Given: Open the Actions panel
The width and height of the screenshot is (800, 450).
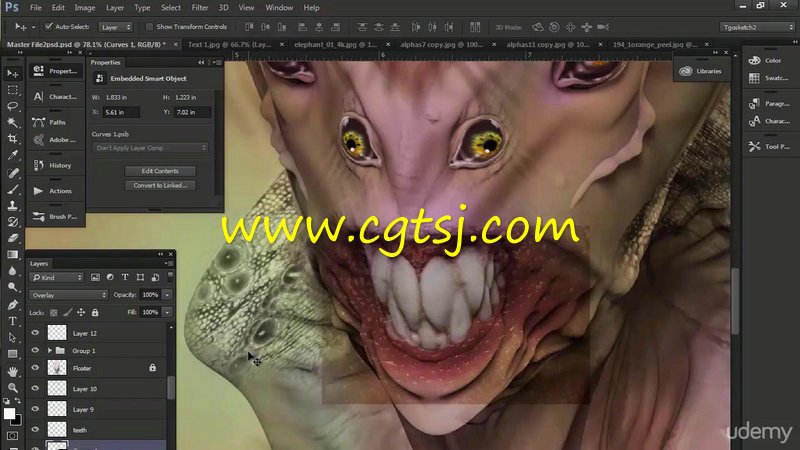Looking at the screenshot, I should point(55,191).
